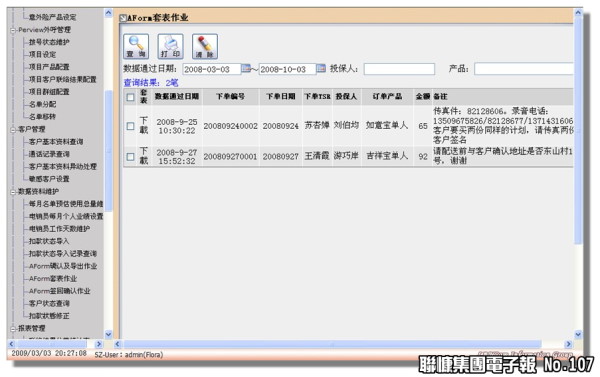Open 扣款状态导入记录查询 in the tree
The height and width of the screenshot is (377, 600).
pos(62,253)
